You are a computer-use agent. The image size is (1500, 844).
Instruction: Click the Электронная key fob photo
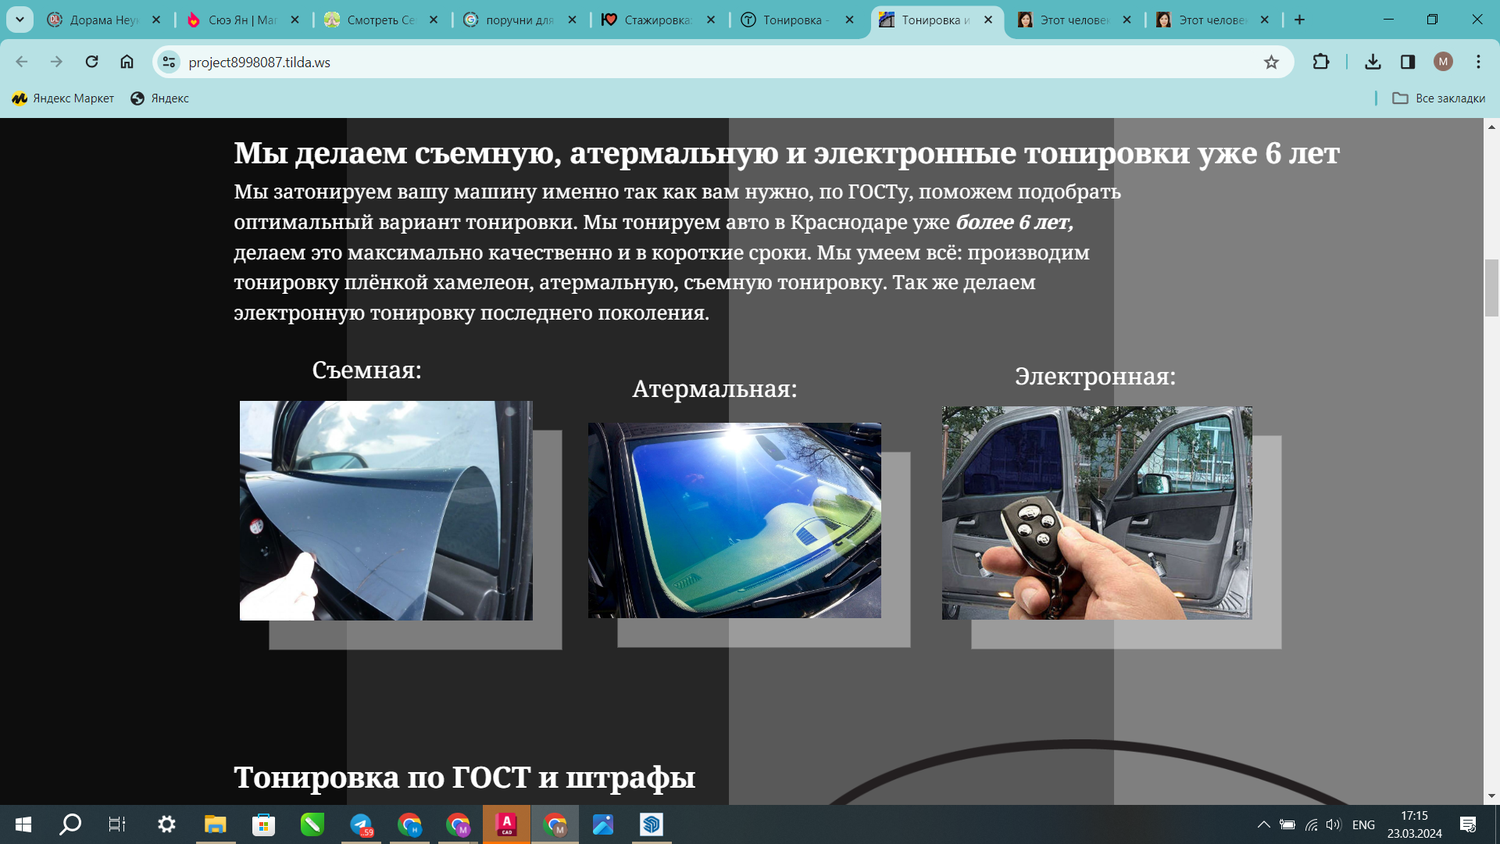[x=1097, y=513]
